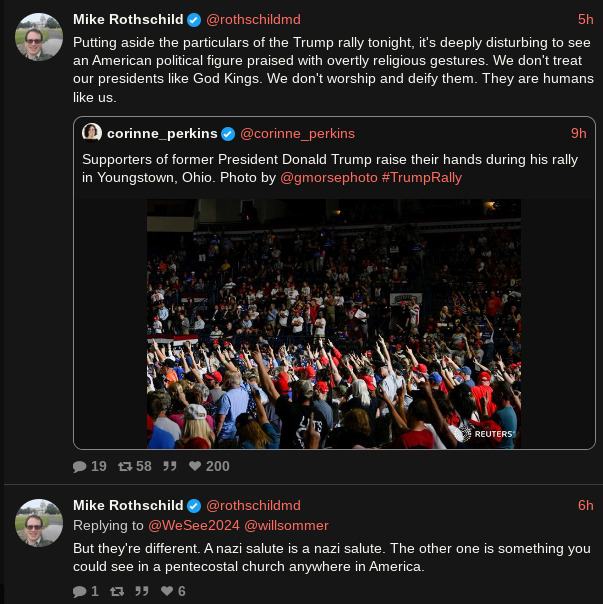
Task: Open the @WeSee2024 mention in reply
Action: 184,525
